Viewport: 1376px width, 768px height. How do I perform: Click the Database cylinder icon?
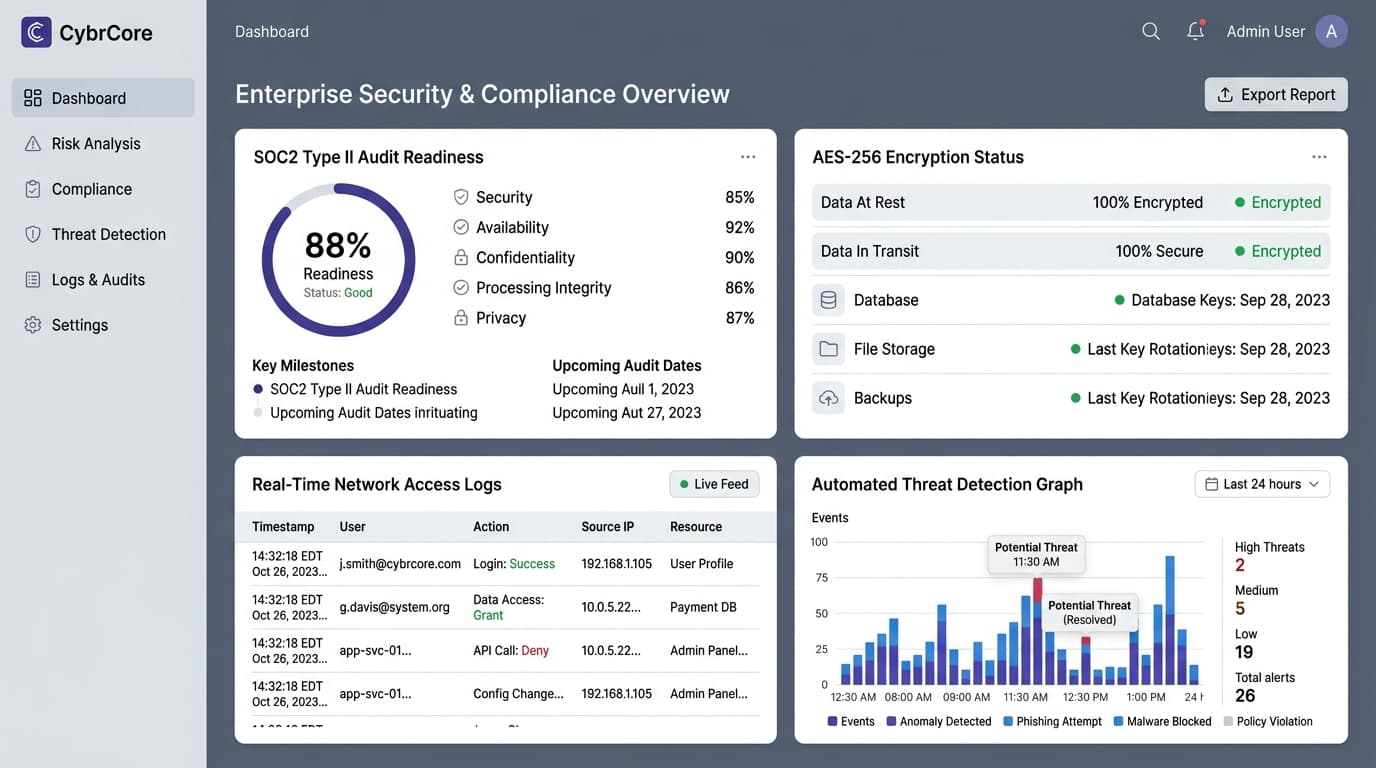[828, 300]
